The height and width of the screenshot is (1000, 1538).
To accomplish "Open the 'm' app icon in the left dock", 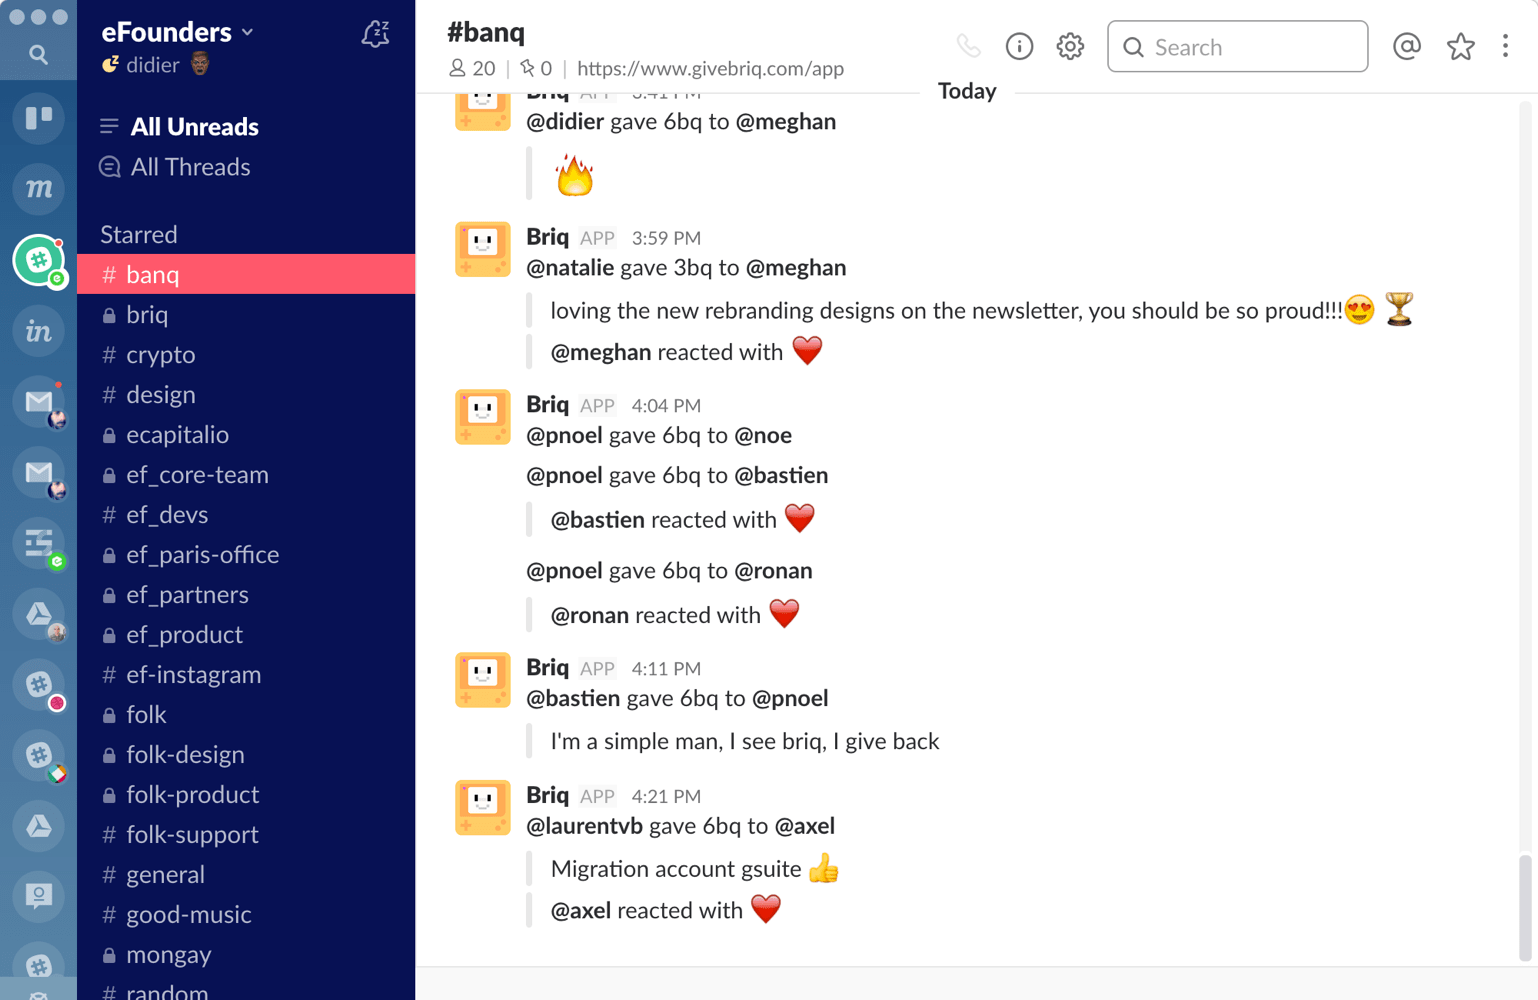I will [x=38, y=189].
